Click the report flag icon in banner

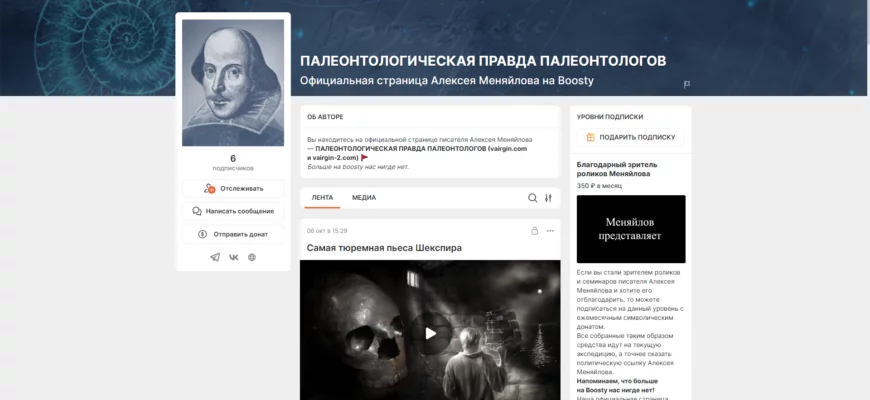tap(686, 84)
